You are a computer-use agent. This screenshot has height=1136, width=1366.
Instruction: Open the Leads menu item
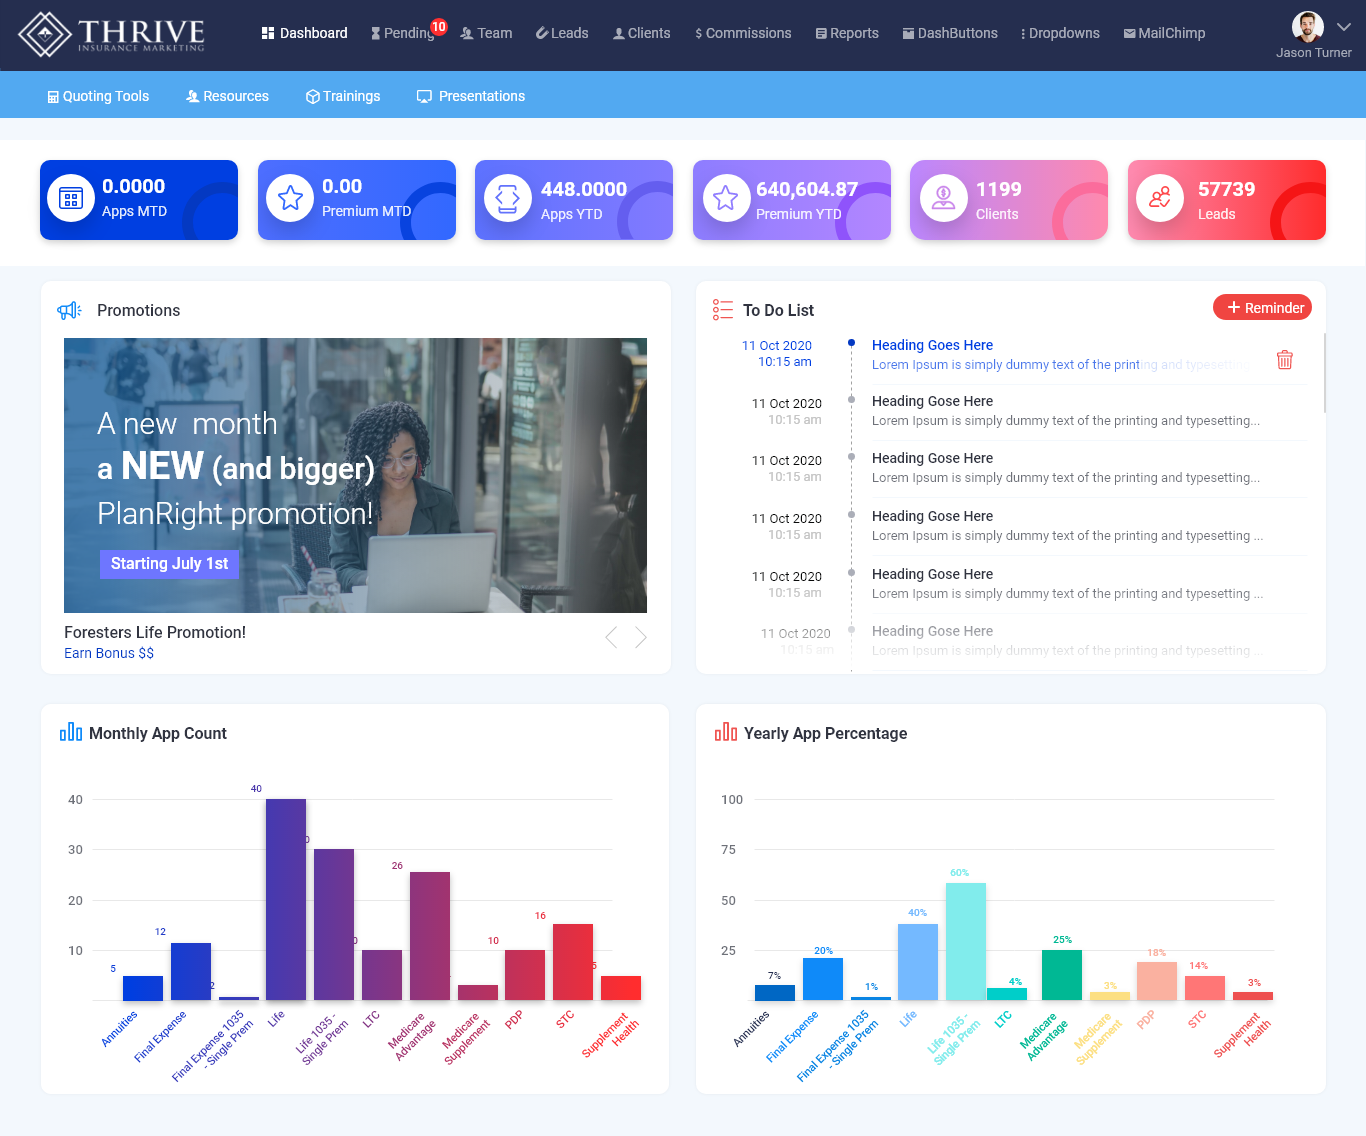pos(562,33)
